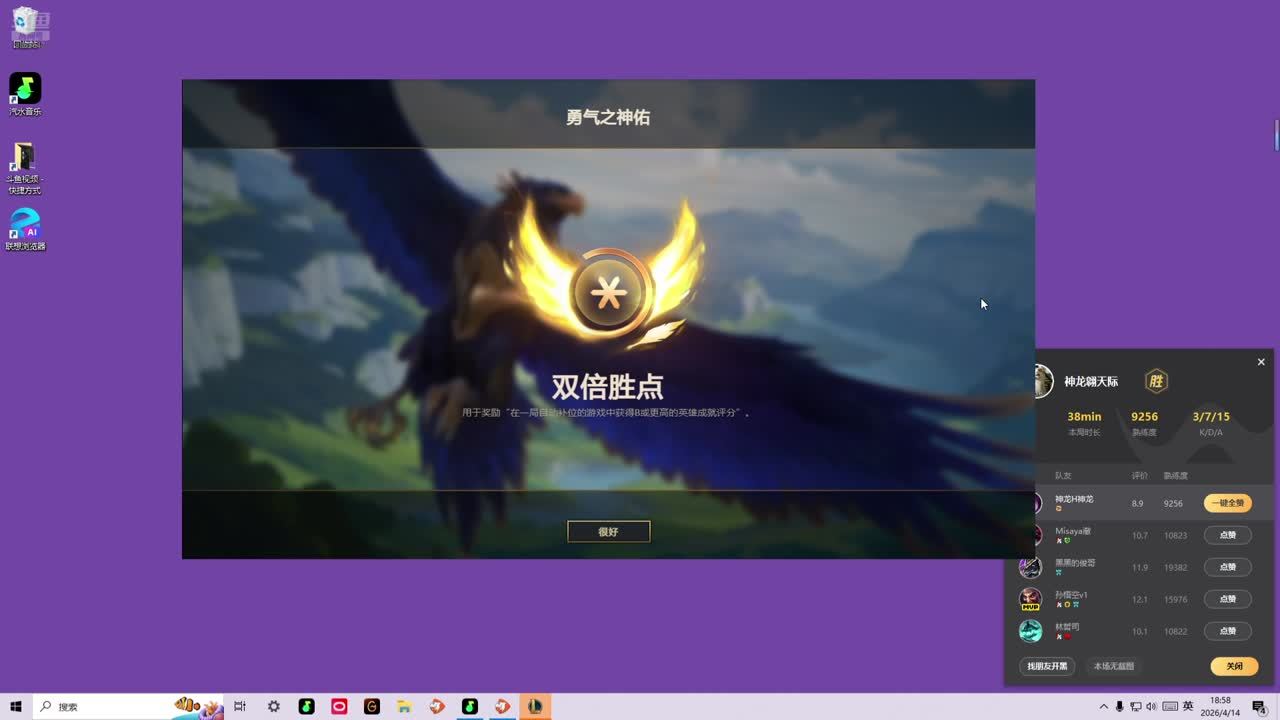Screen dimensions: 1280x720
Task: Click the 10822 proficiency value
Action: tap(1175, 632)
